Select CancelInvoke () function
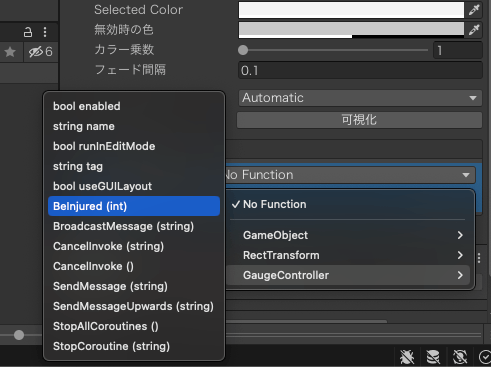Screen dimensions: 491x367 pos(134,266)
